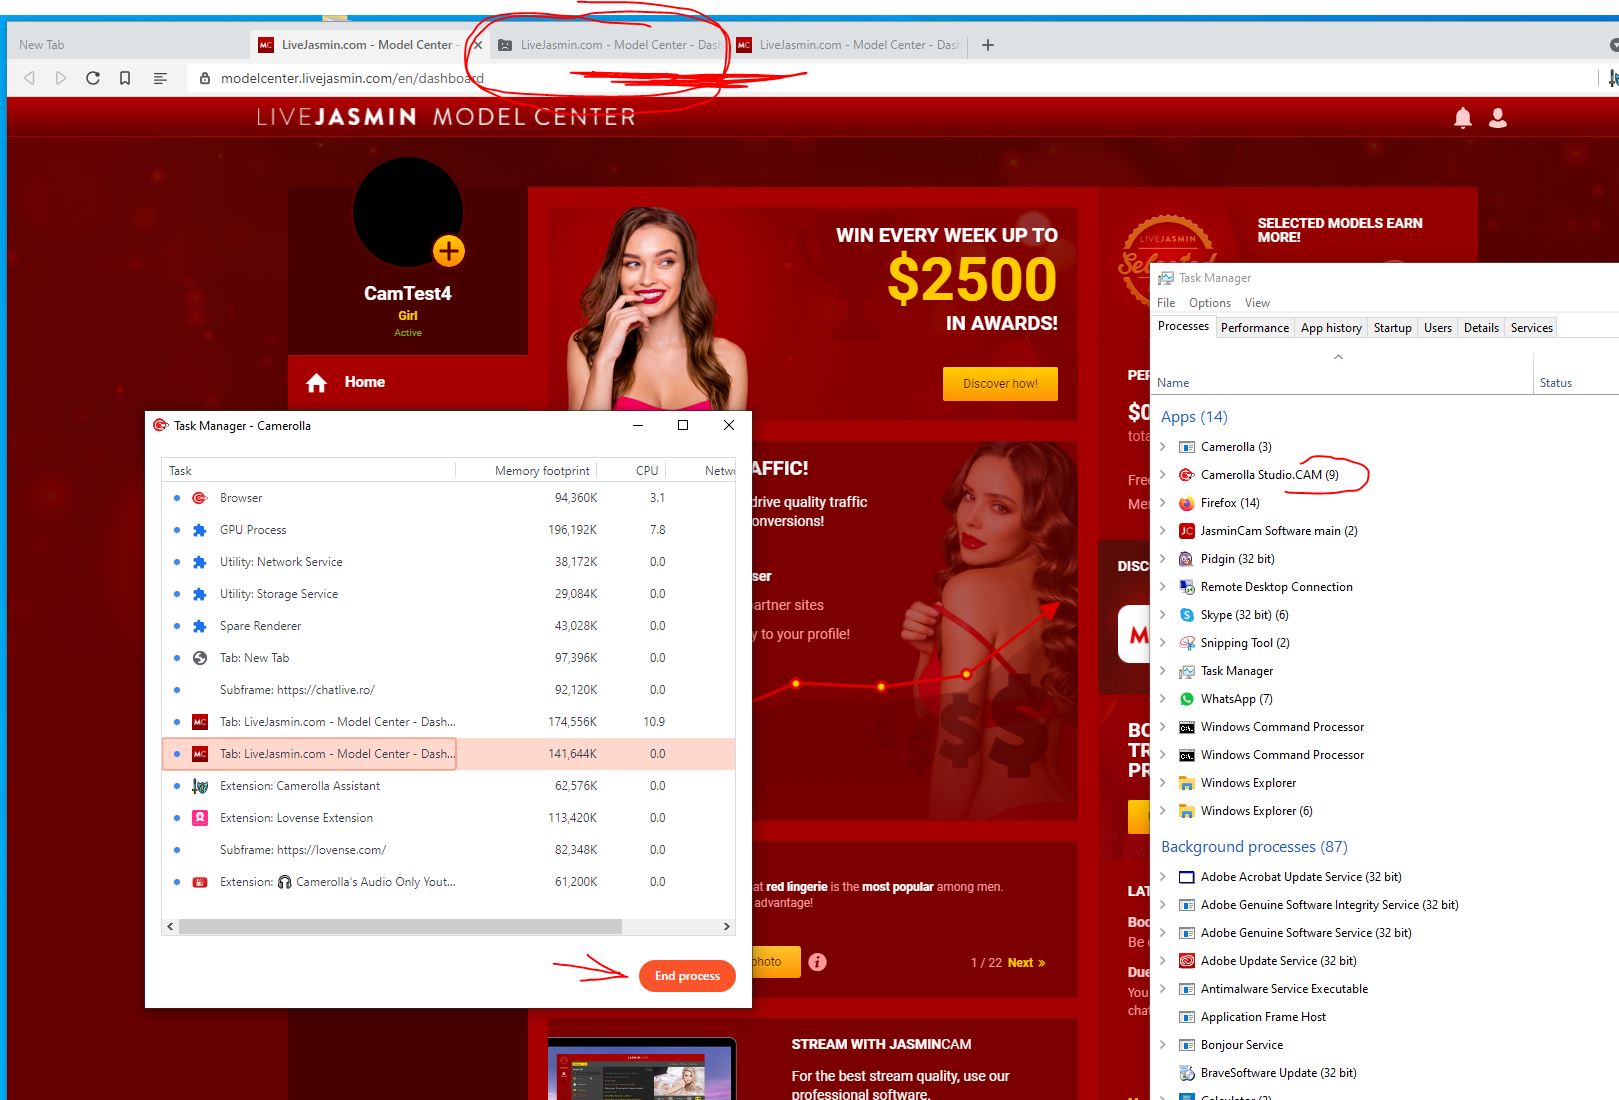Expand JasminCam Software main (2) group
This screenshot has height=1100, width=1619.
[x=1163, y=531]
